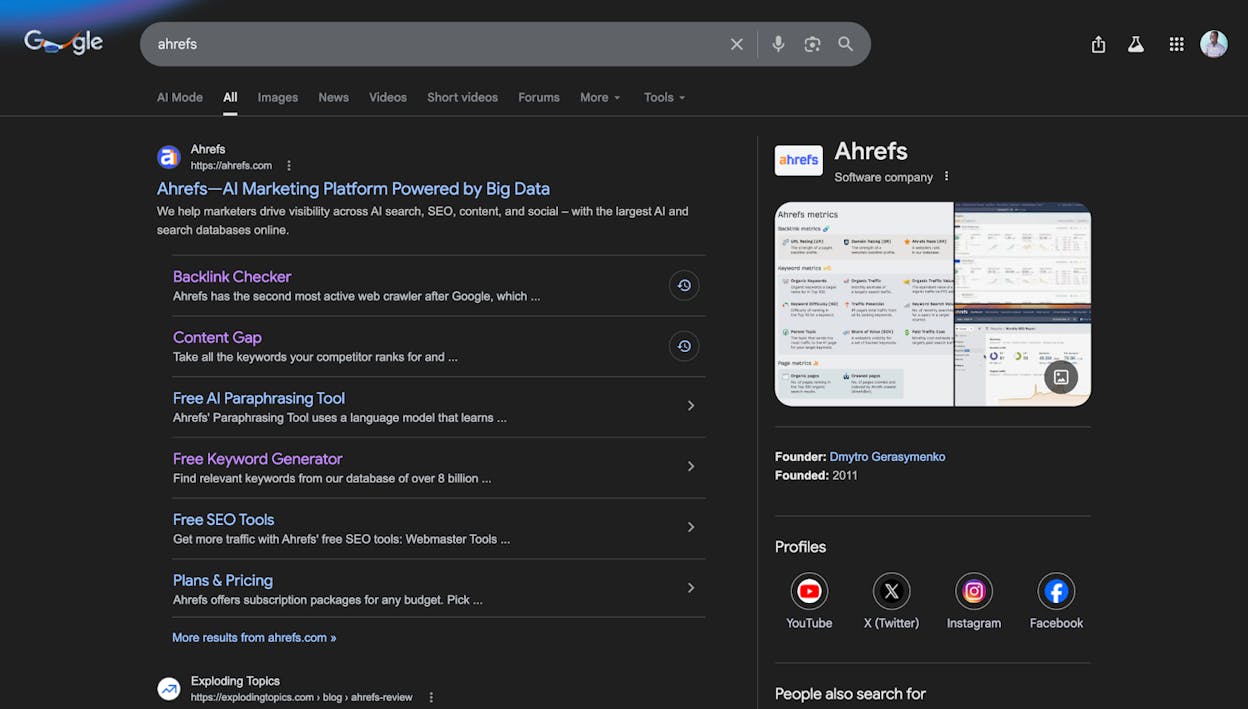Switch to AI Mode tab
The height and width of the screenshot is (709, 1248).
coord(180,97)
